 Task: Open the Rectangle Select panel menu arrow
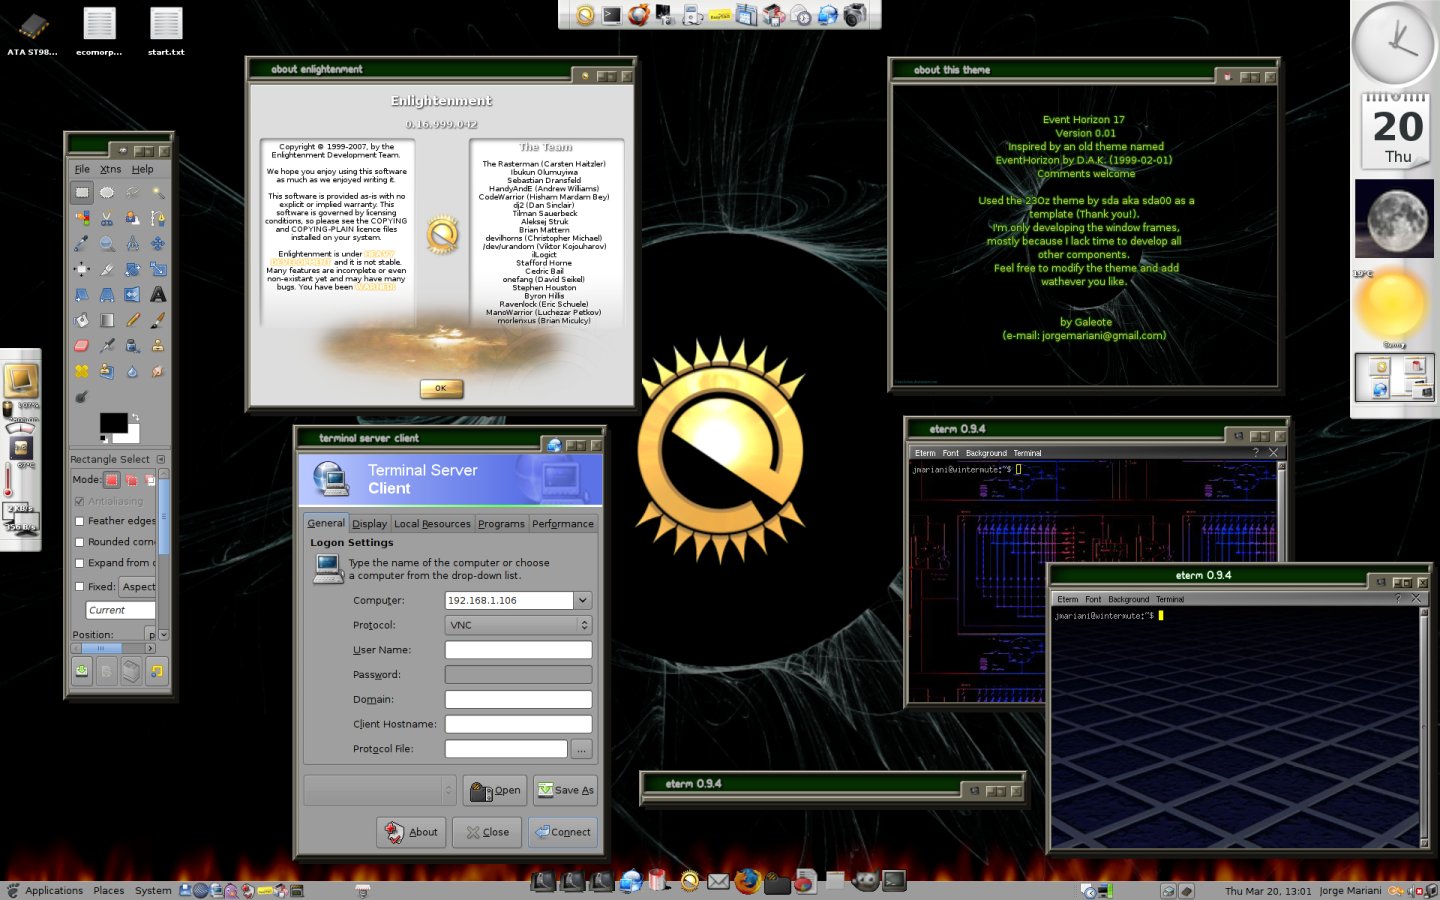pos(161,459)
